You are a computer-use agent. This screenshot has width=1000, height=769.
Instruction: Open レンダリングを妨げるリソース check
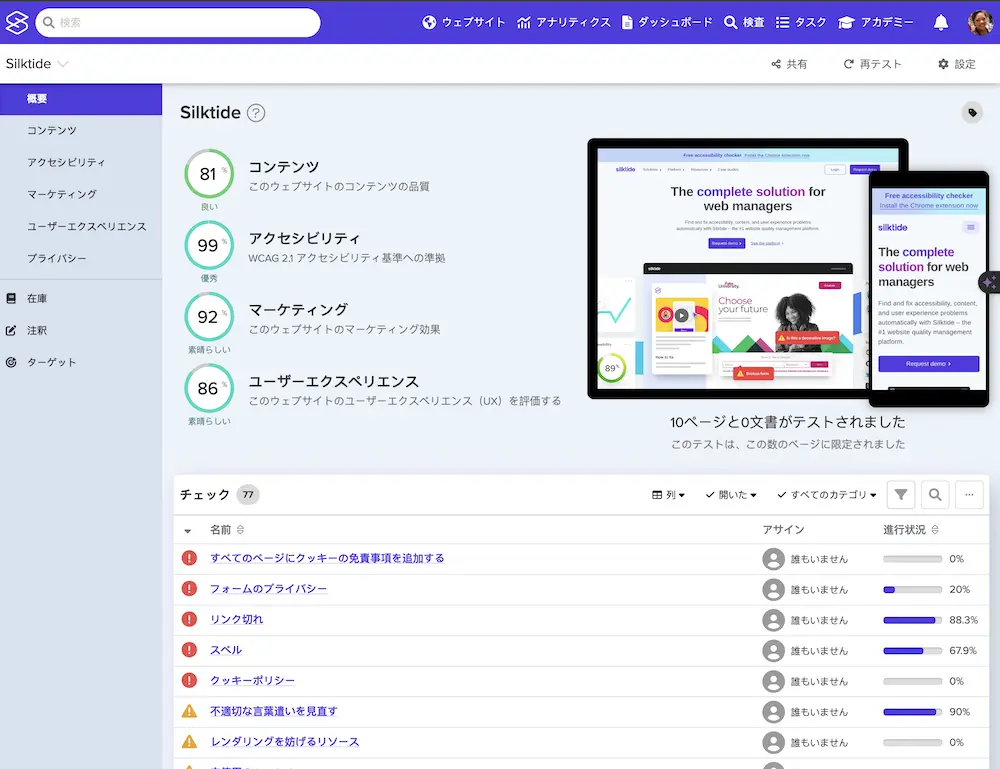(285, 742)
